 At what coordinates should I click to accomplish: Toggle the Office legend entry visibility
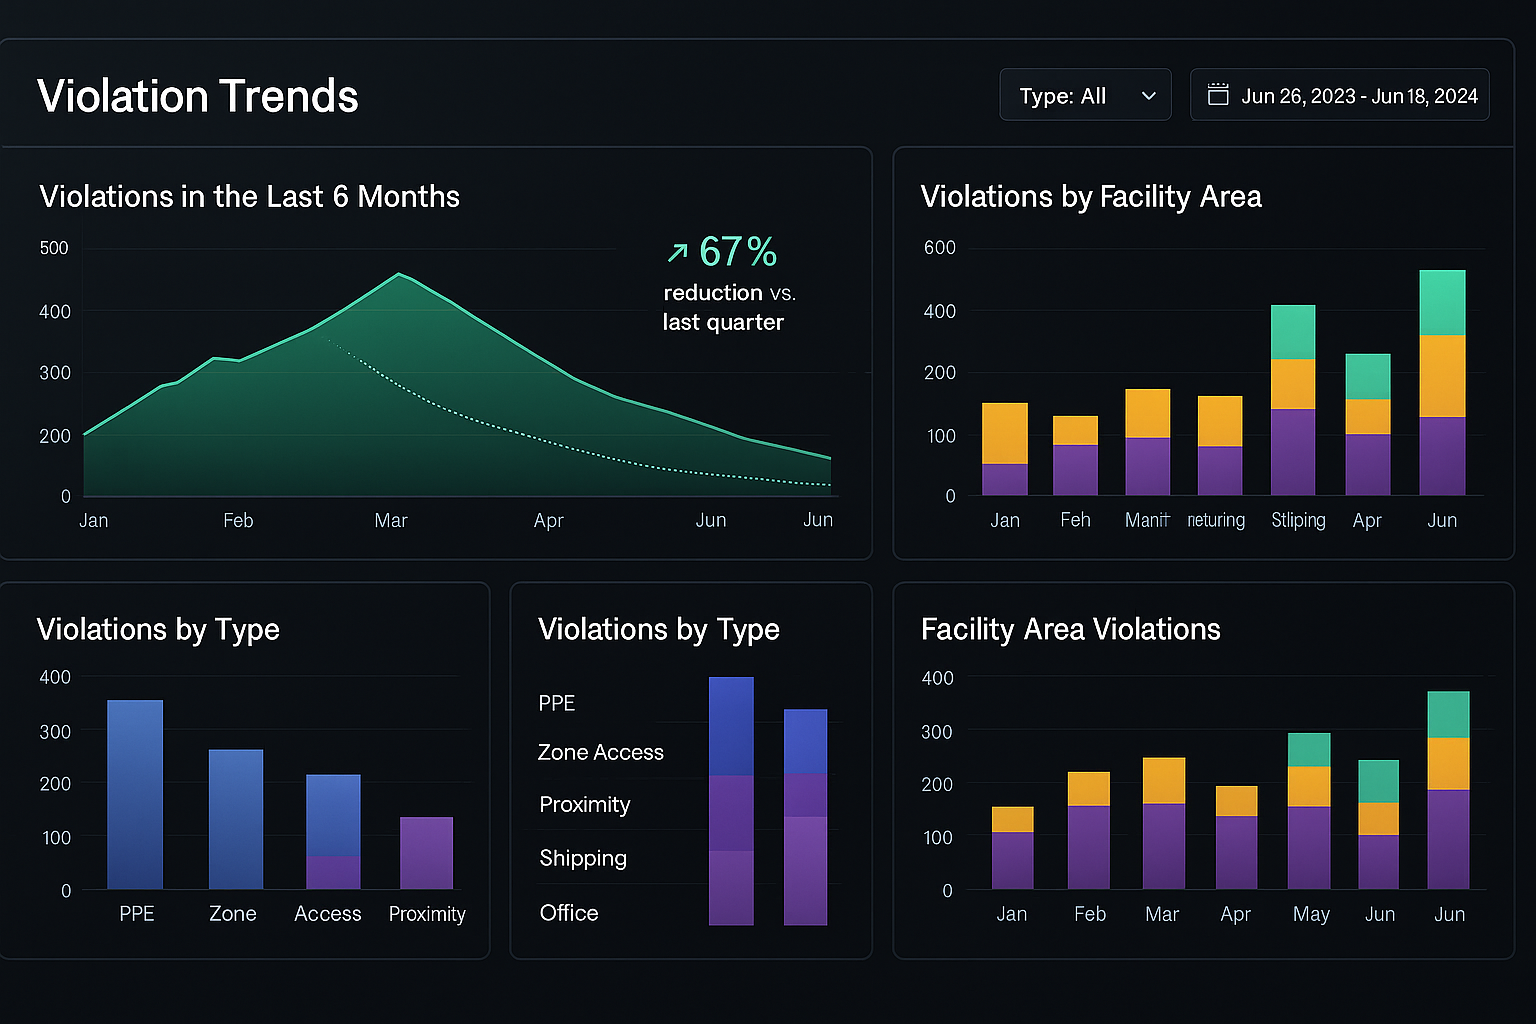[x=568, y=913]
